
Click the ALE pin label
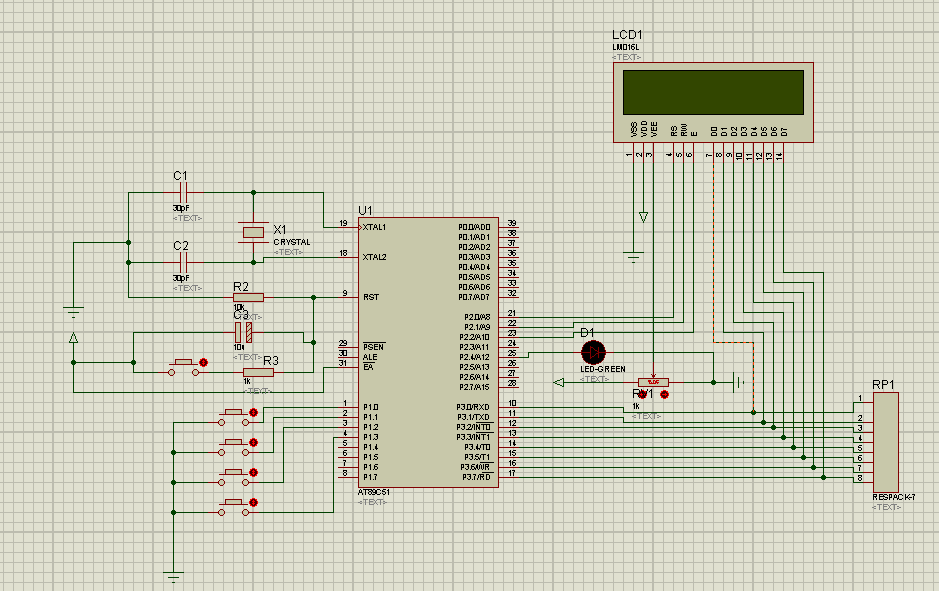[x=370, y=357]
